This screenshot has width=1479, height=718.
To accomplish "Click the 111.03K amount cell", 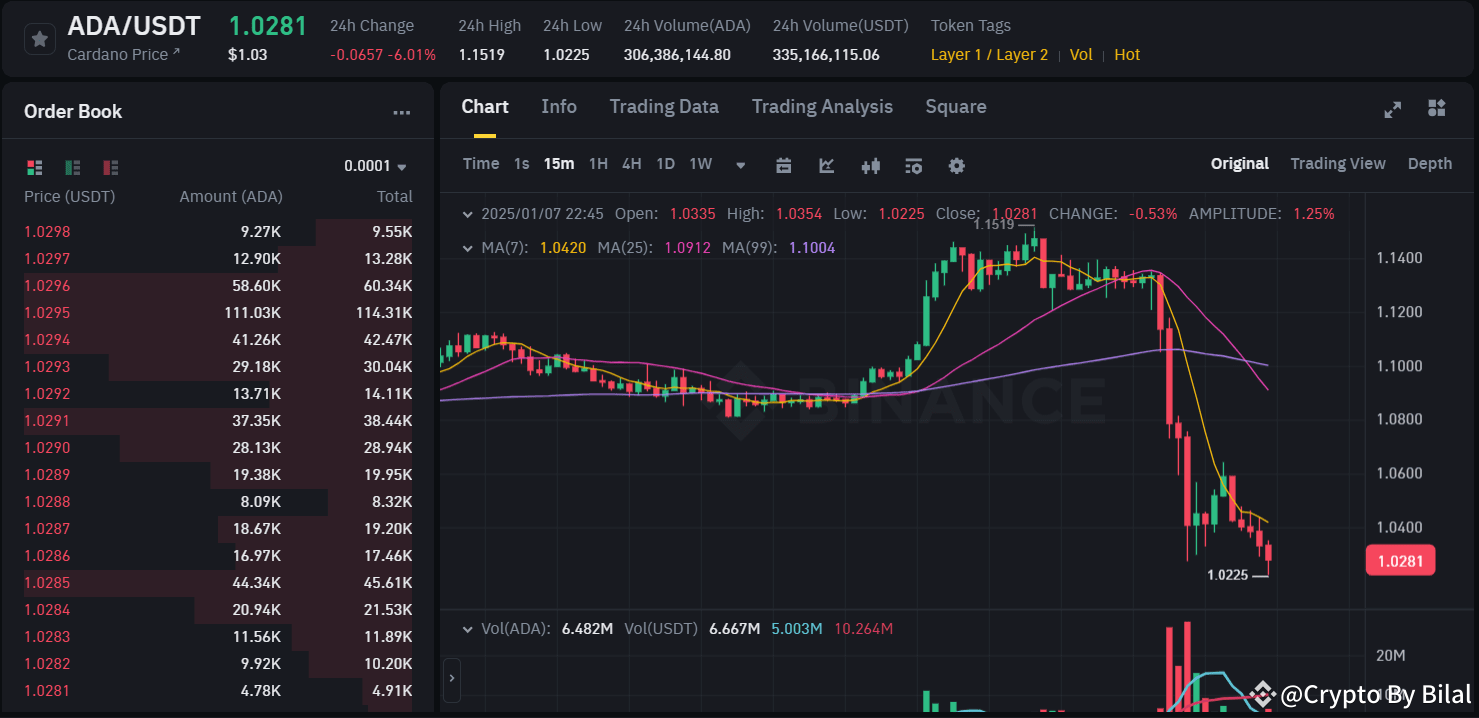I will tap(253, 313).
